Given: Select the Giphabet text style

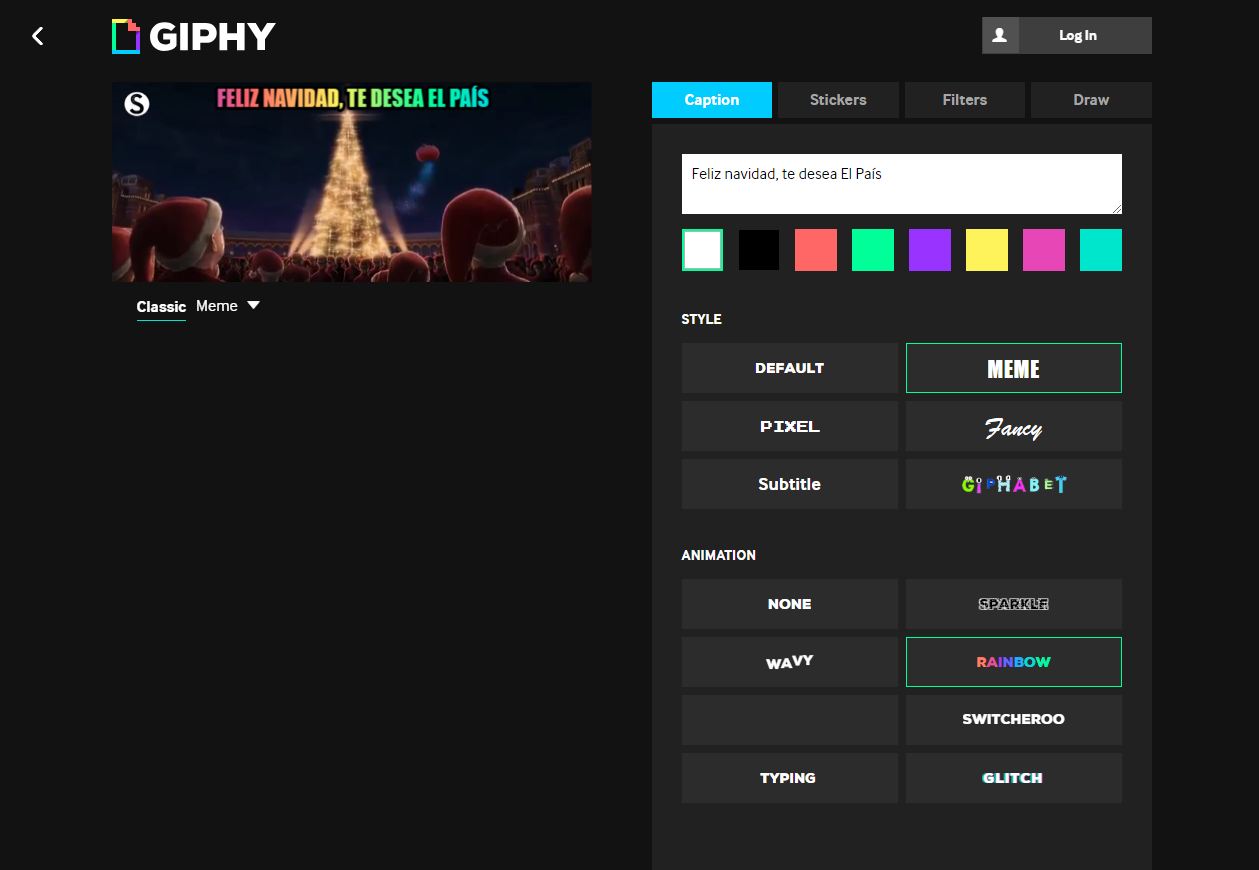Looking at the screenshot, I should click(1014, 484).
